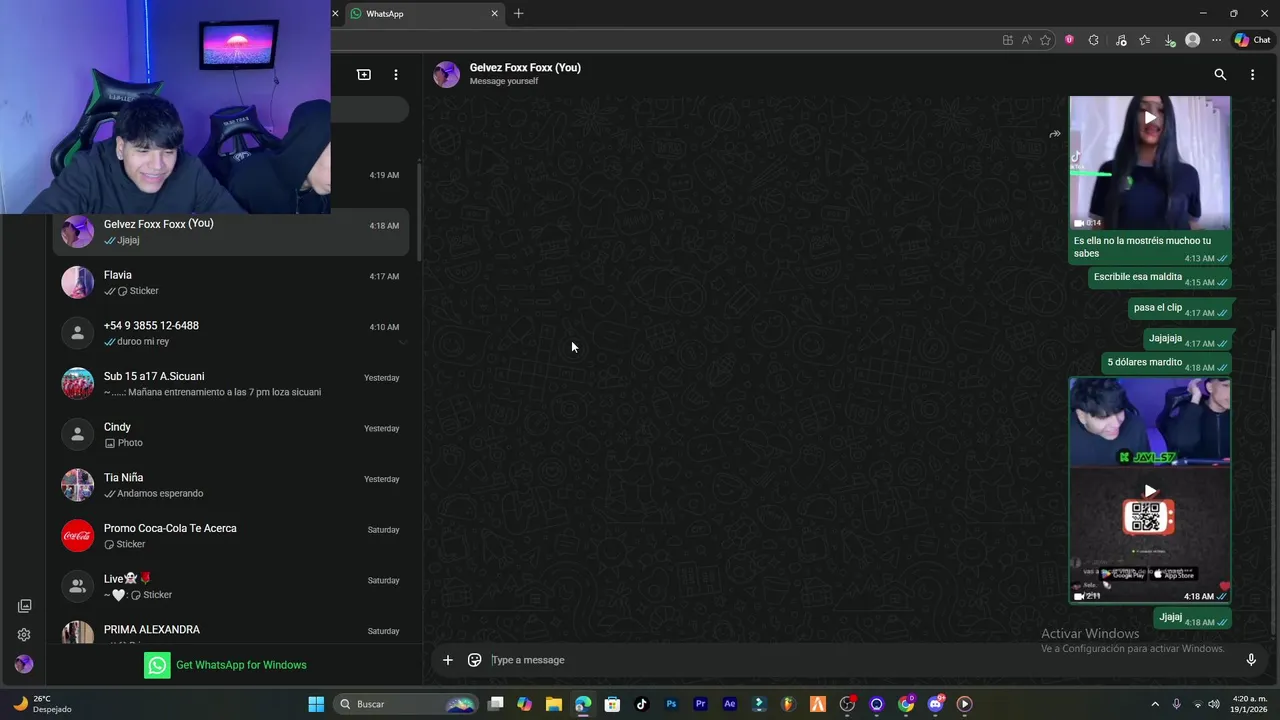Open WhatsApp settings gear in left rail
Image resolution: width=1280 pixels, height=720 pixels.
click(24, 635)
